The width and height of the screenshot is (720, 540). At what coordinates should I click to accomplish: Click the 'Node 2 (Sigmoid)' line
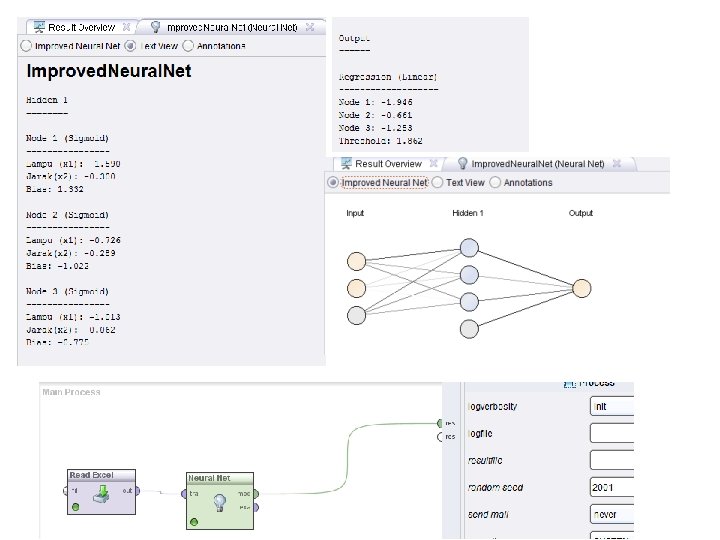click(68, 215)
